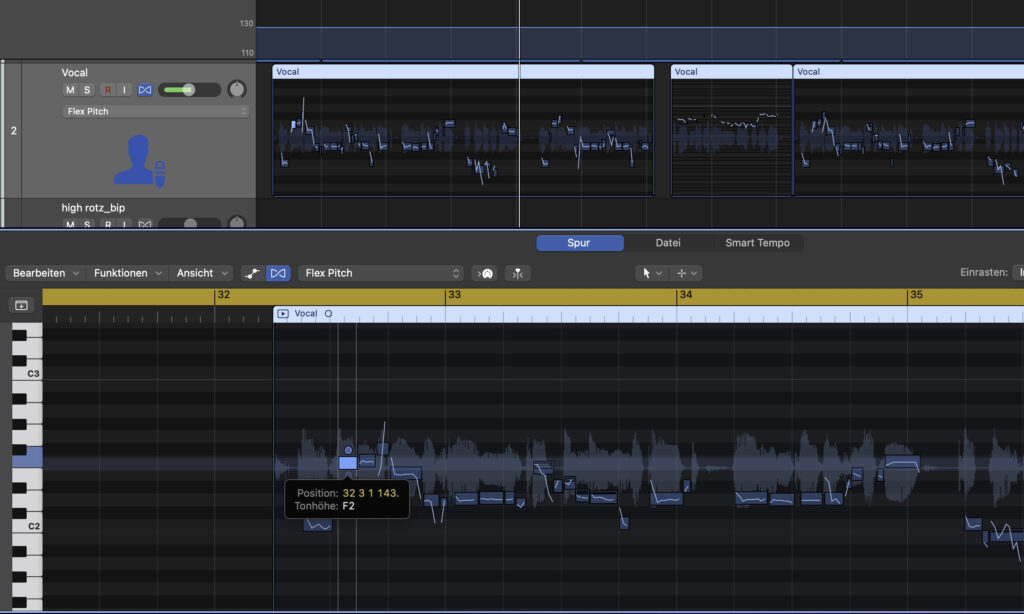The height and width of the screenshot is (614, 1024).
Task: Toggle the Catch Playhead icon
Action: 517,273
